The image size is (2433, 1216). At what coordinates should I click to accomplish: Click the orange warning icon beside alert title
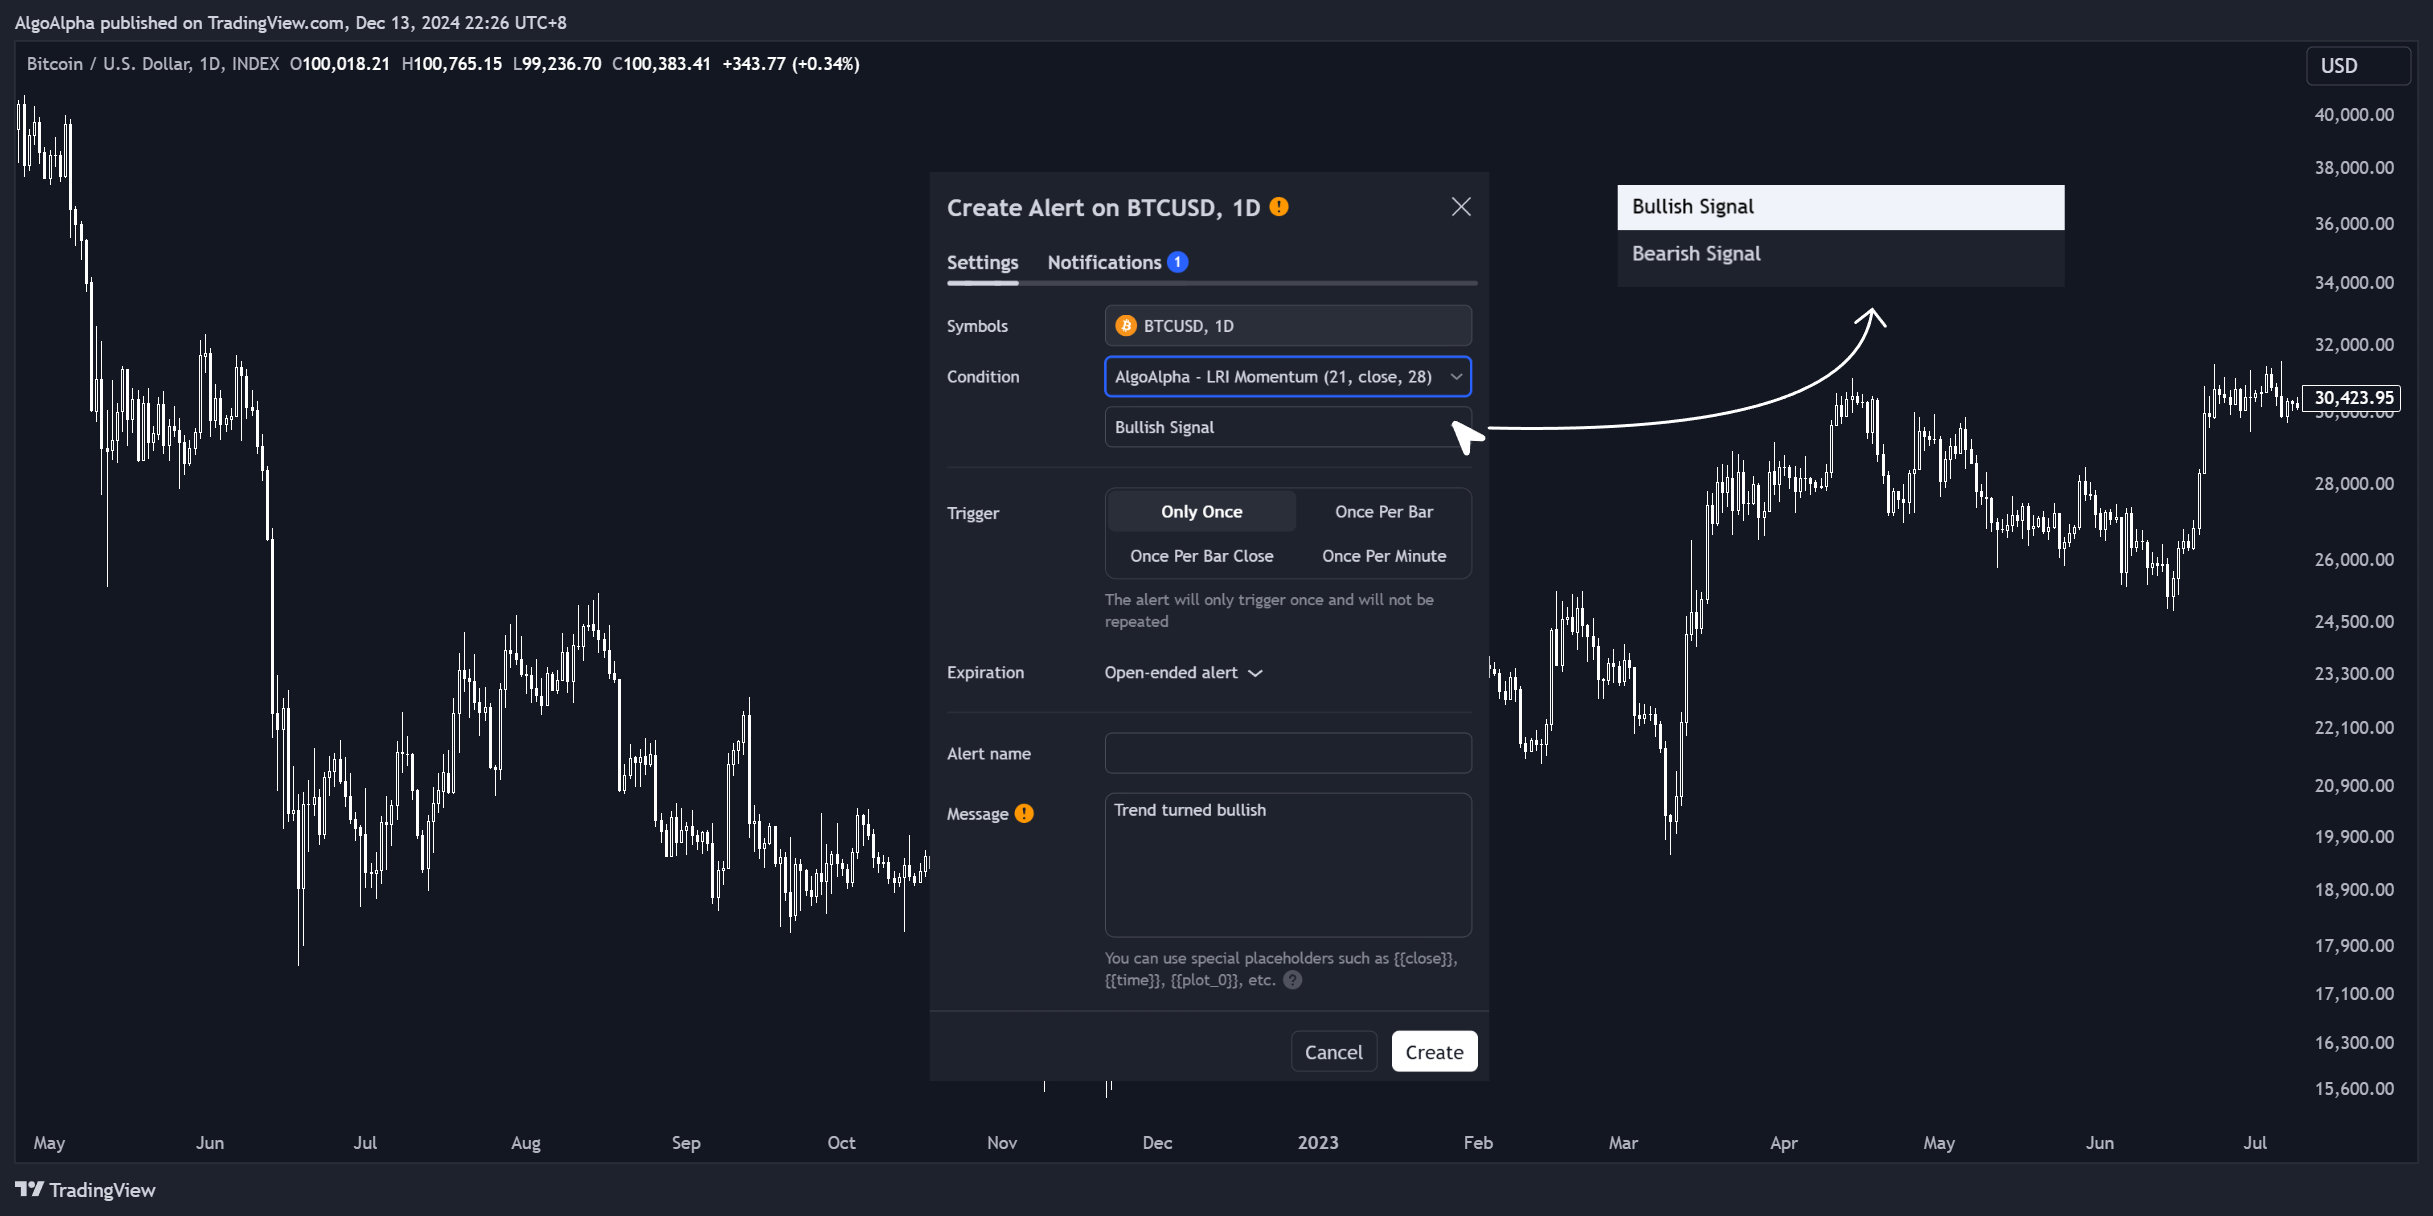pos(1279,206)
